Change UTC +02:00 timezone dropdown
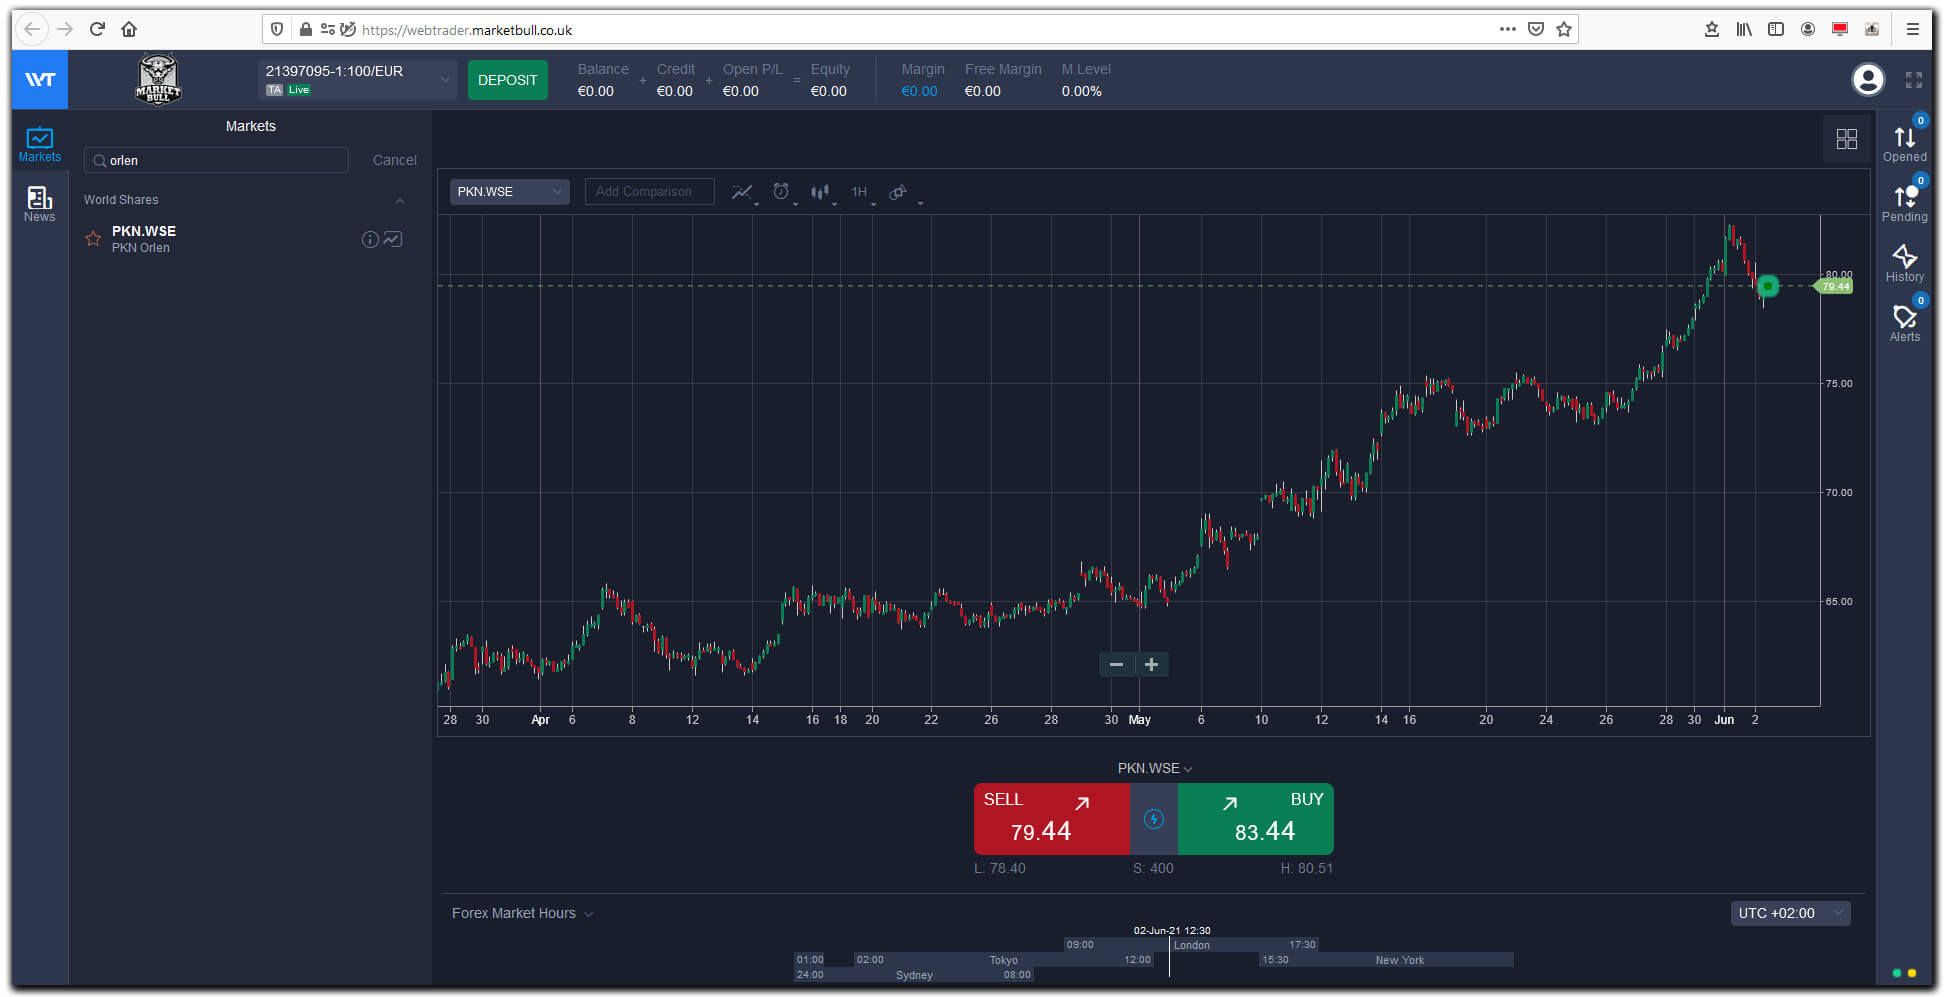The width and height of the screenshot is (1944, 997). pyautogui.click(x=1790, y=913)
